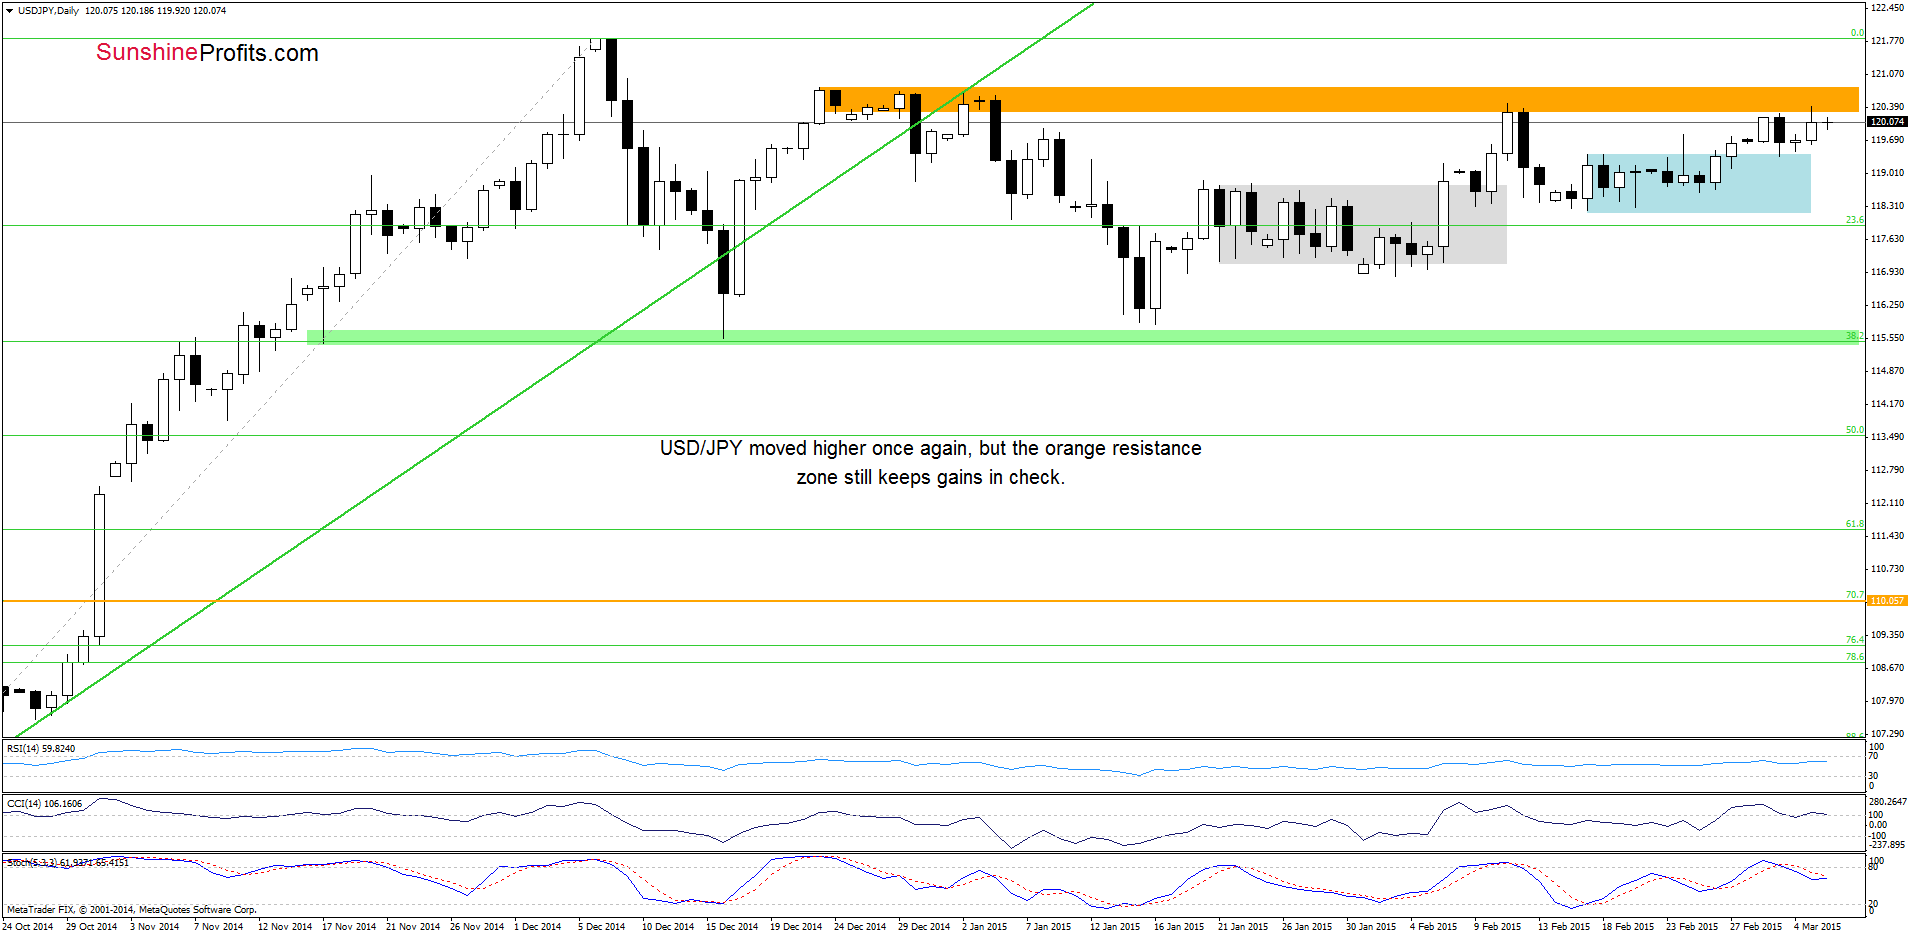The image size is (1908, 935).
Task: Click the 107.290 price axis label
Action: coord(1887,734)
